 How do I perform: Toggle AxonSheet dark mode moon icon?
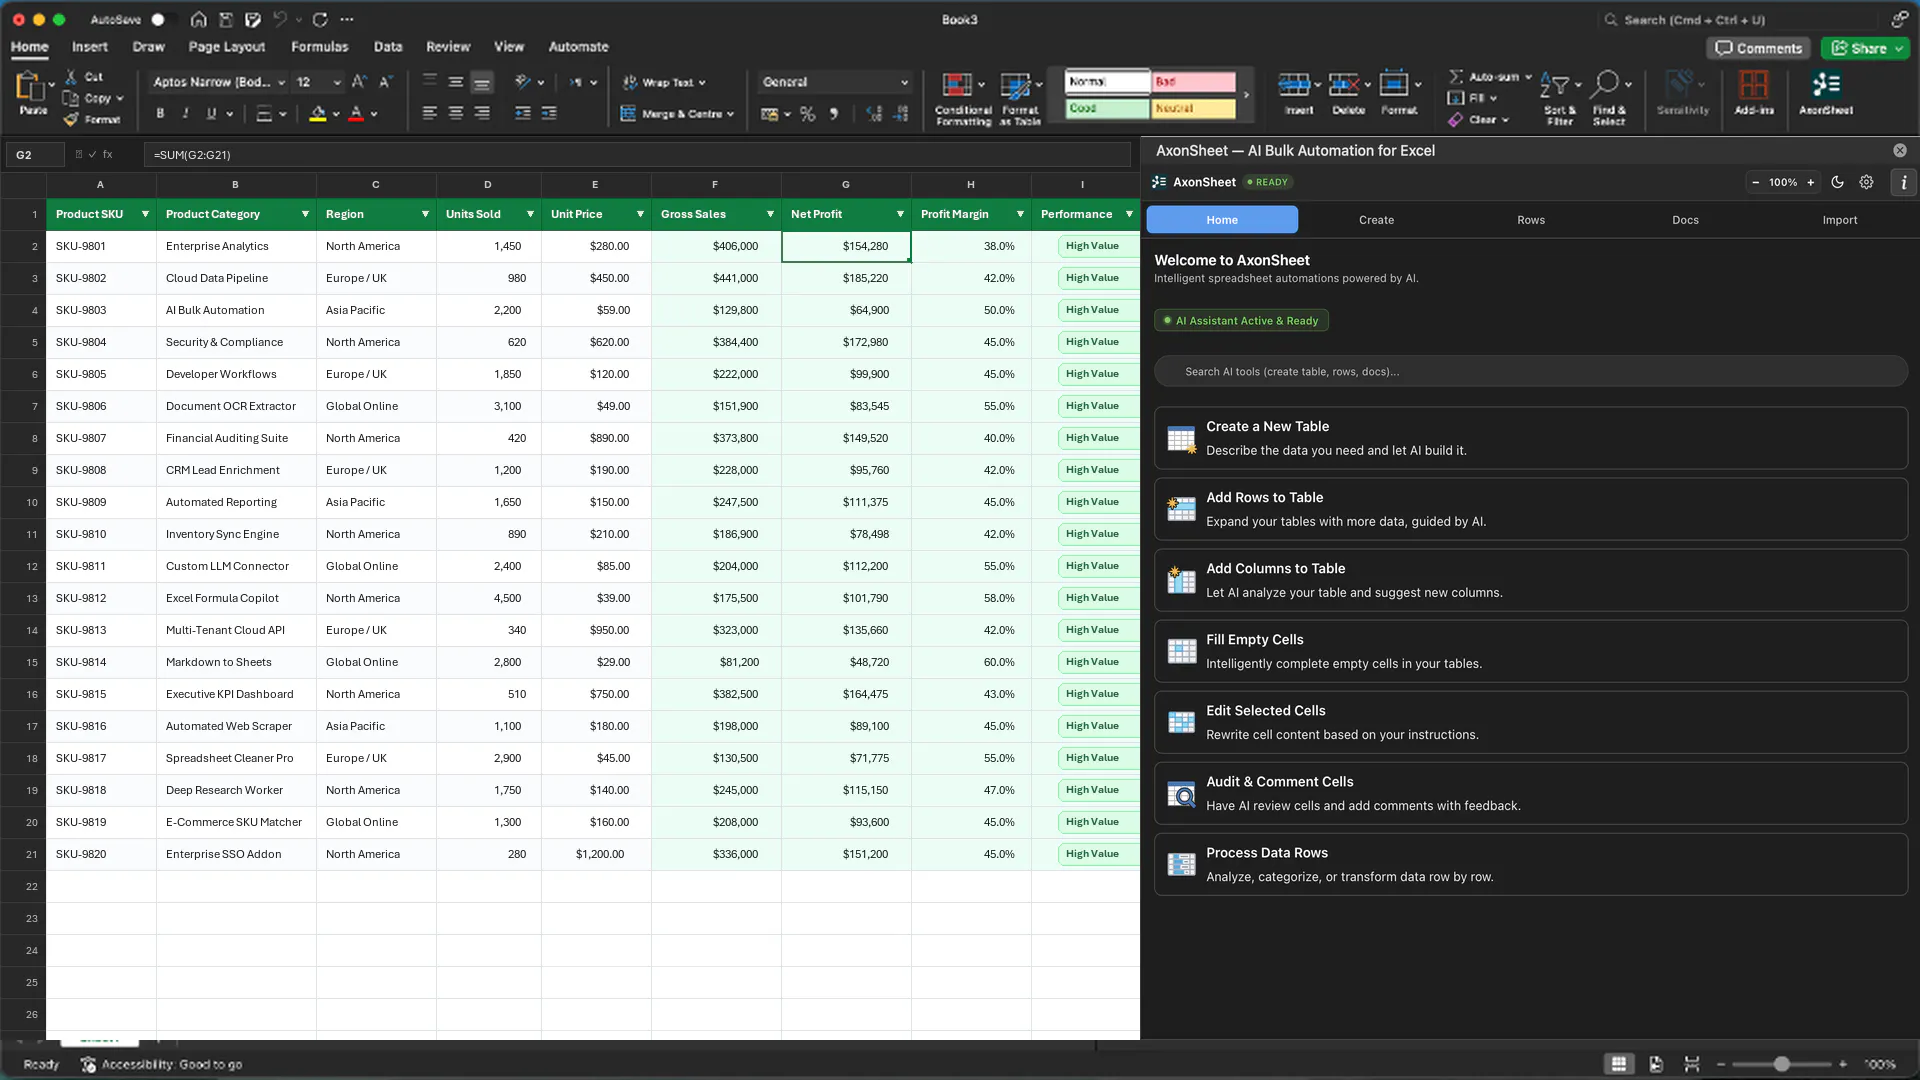(x=1838, y=183)
